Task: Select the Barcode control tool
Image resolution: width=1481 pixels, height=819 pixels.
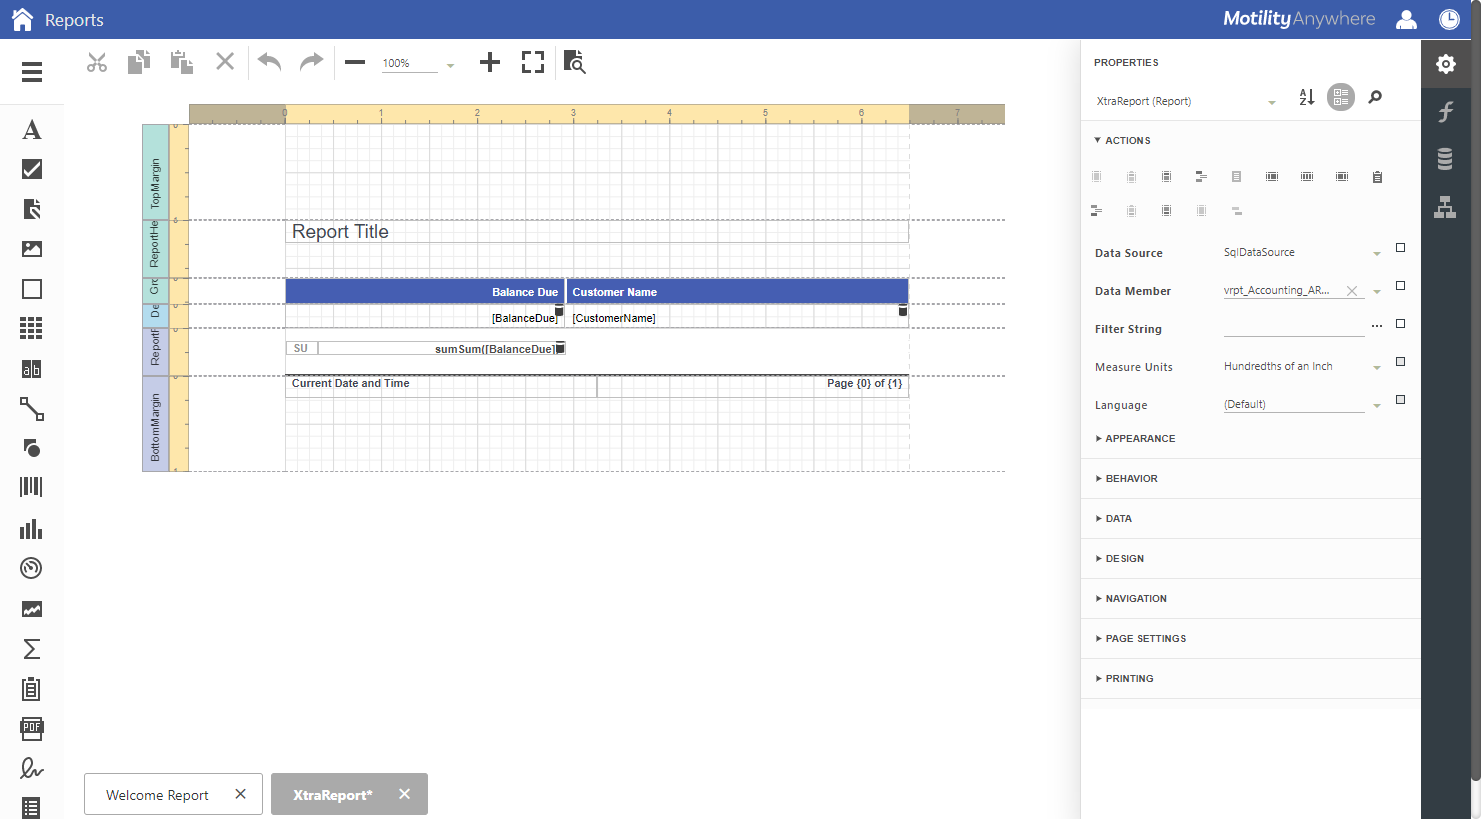Action: point(32,487)
